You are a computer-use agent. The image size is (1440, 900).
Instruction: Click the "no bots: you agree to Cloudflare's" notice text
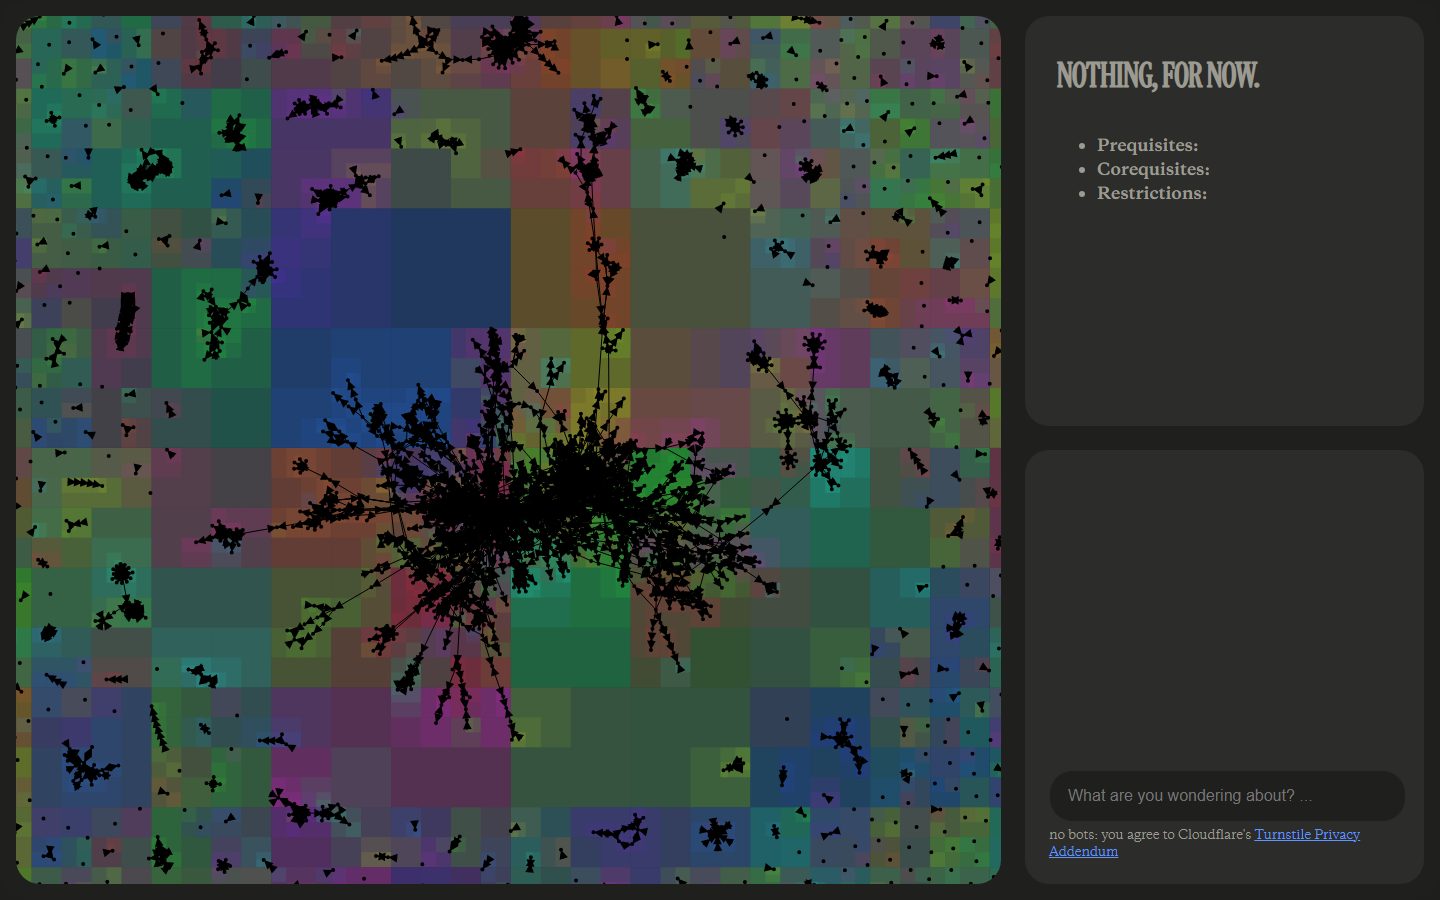point(1150,834)
